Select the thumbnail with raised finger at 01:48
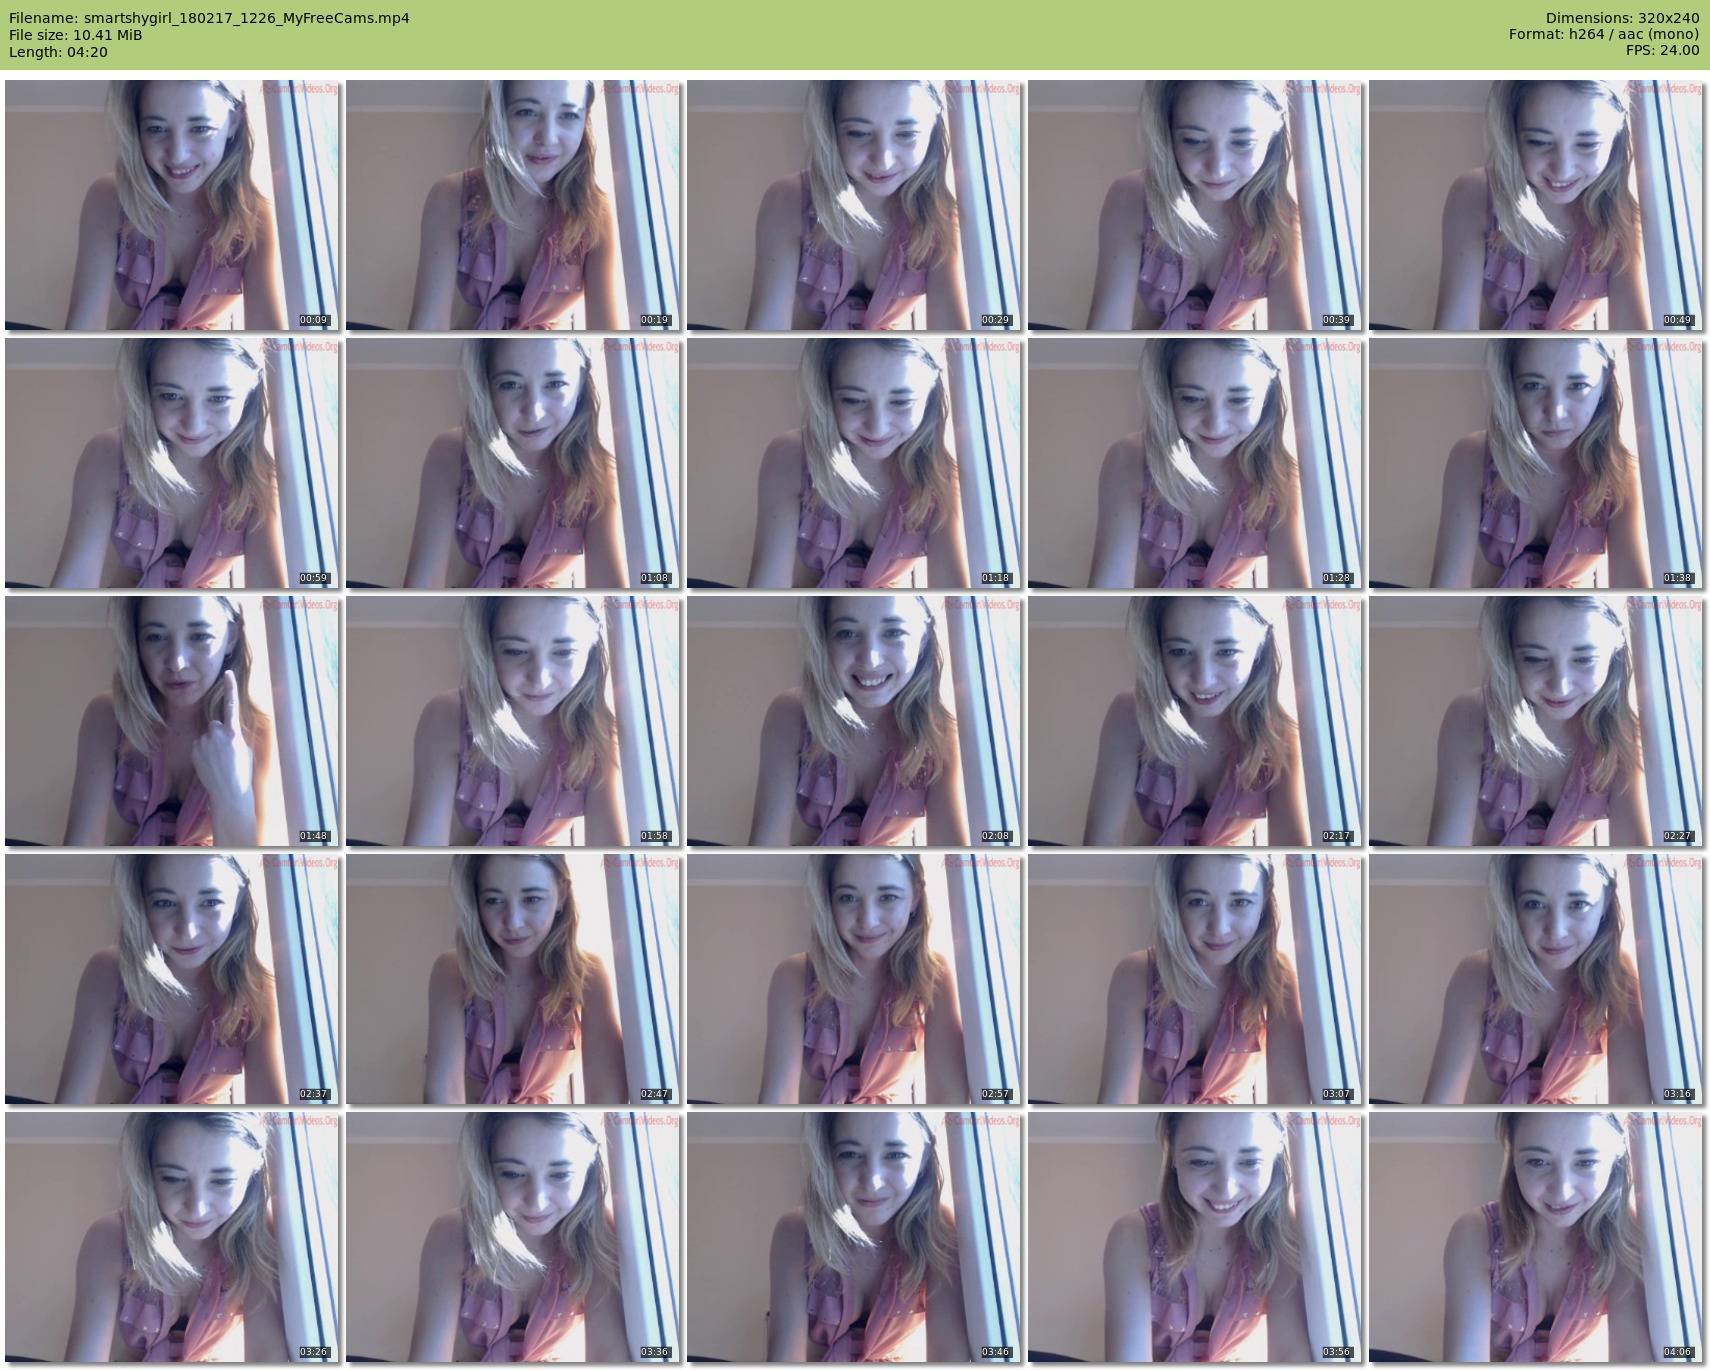Viewport: 1710px width, 1370px height. click(172, 721)
